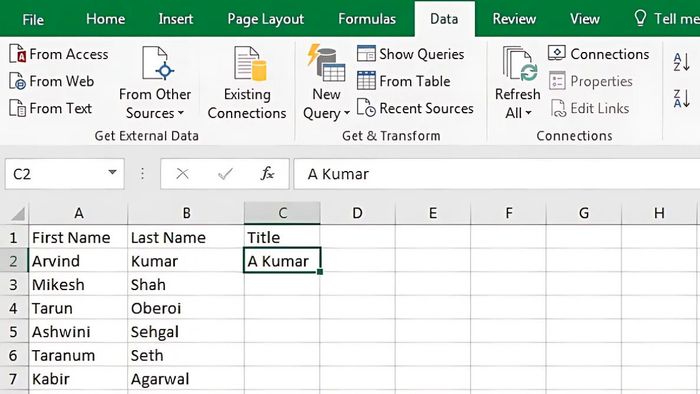The width and height of the screenshot is (700, 394).
Task: Switch to the View tab
Action: 584,19
